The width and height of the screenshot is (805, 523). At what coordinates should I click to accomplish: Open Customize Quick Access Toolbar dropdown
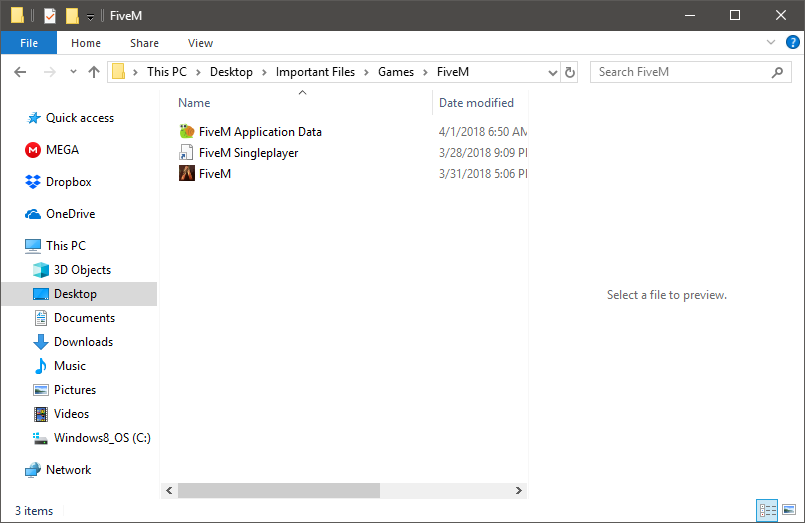click(x=90, y=17)
